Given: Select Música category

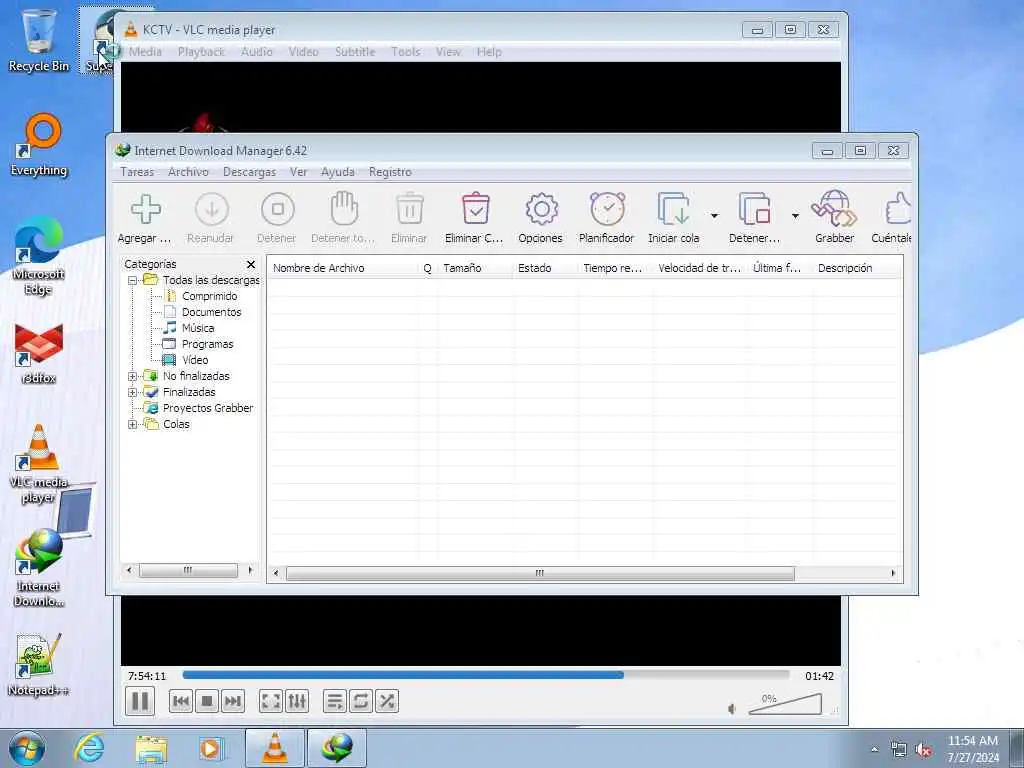Looking at the screenshot, I should pyautogui.click(x=198, y=328).
